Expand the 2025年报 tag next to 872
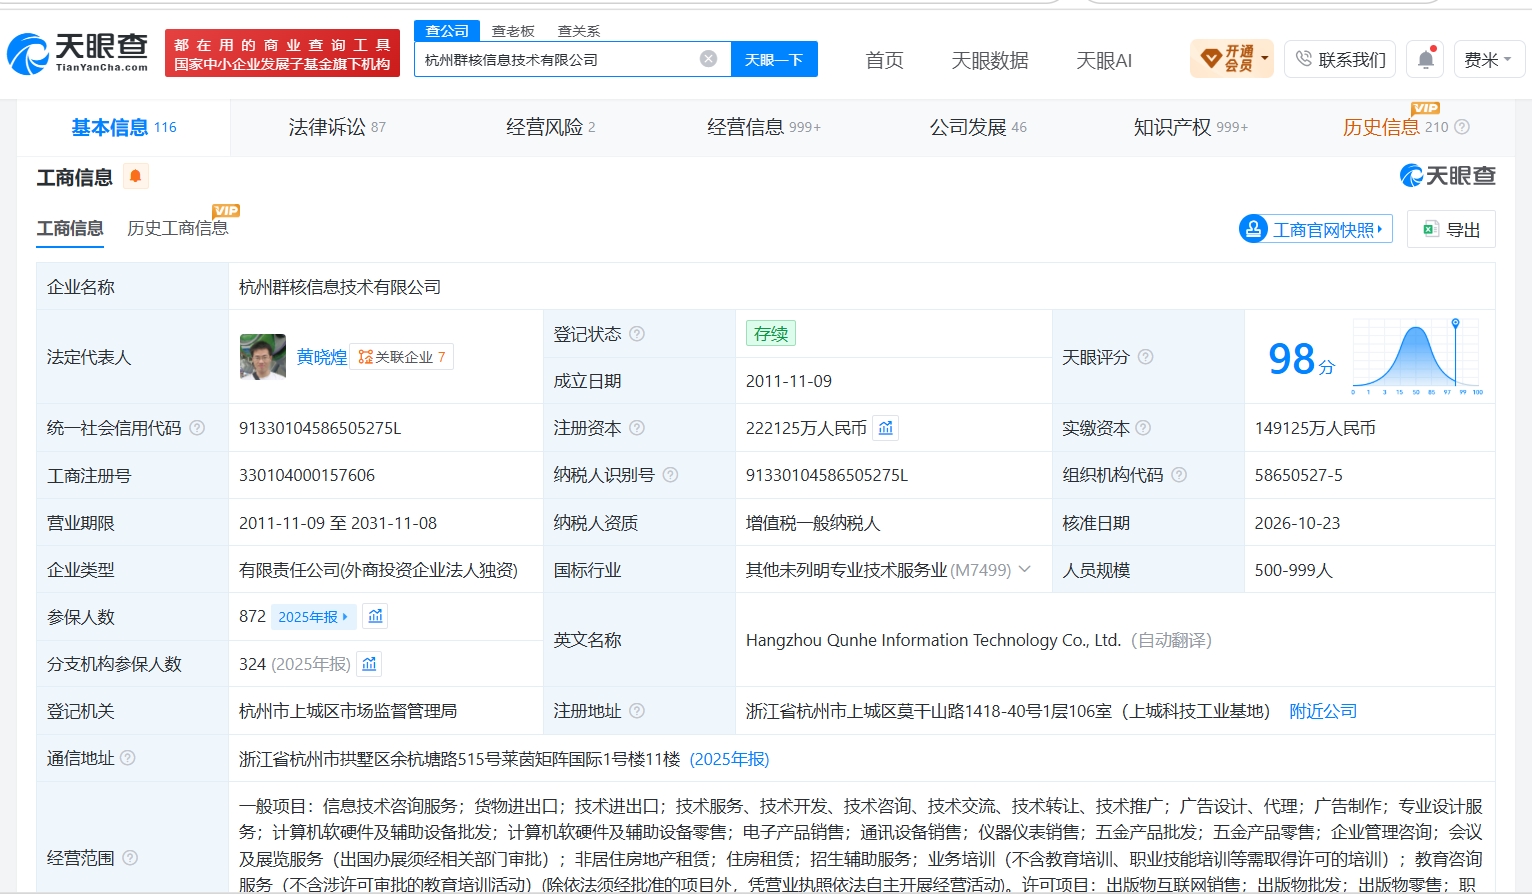1532x895 pixels. tap(312, 617)
